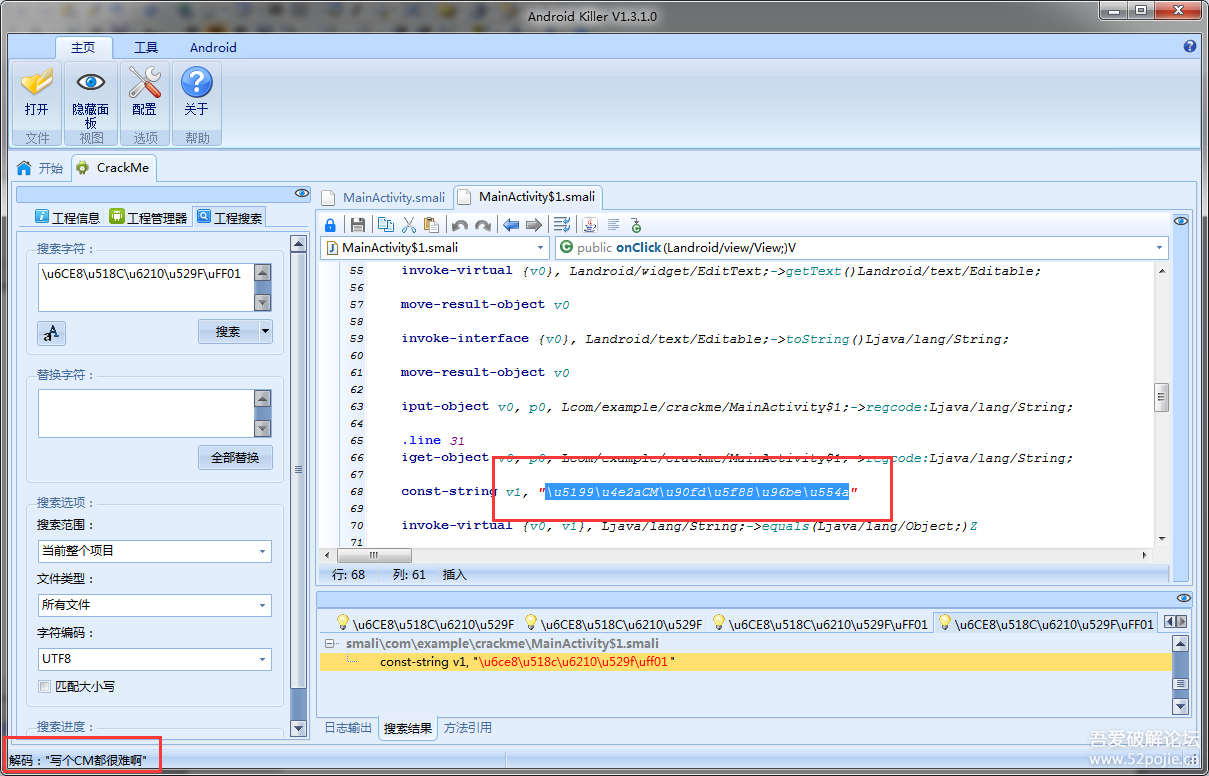Click inside the 替换字符 replace text field
1209x776 pixels.
click(146, 413)
